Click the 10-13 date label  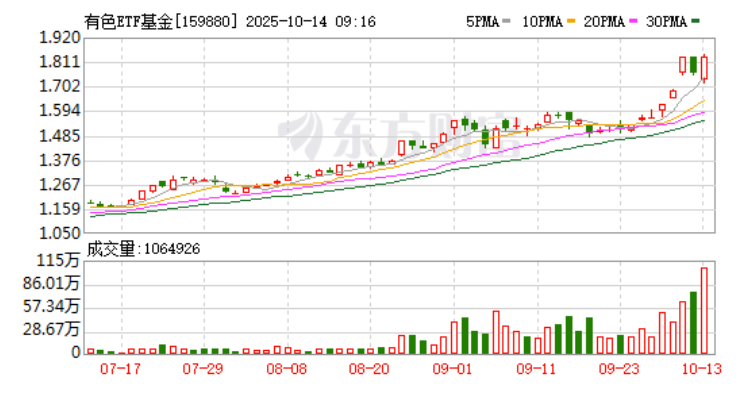pos(702,369)
